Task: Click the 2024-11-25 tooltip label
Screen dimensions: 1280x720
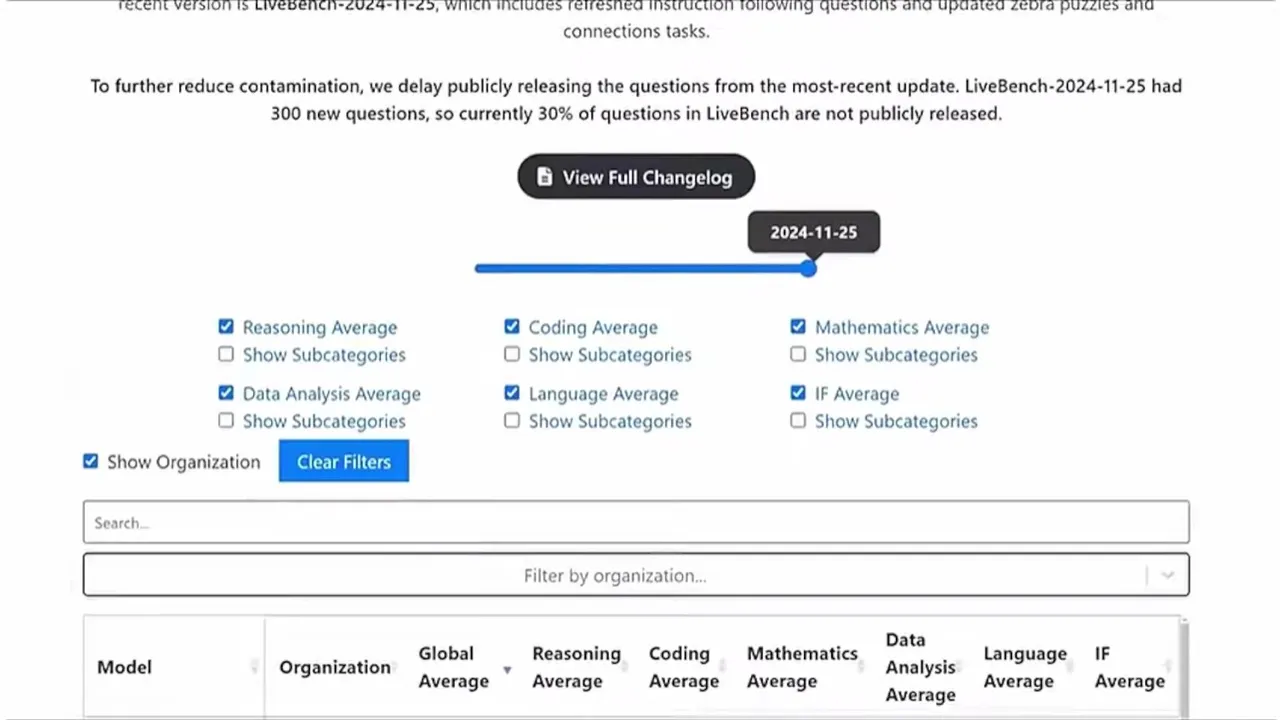Action: click(813, 232)
